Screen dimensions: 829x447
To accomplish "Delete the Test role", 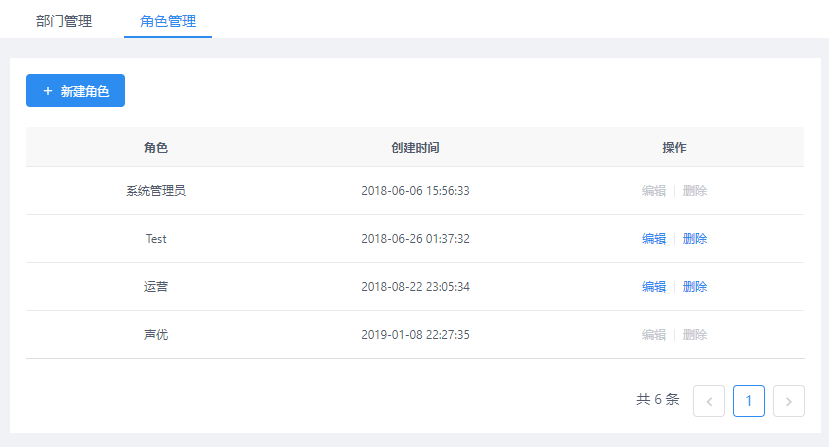I will point(695,239).
